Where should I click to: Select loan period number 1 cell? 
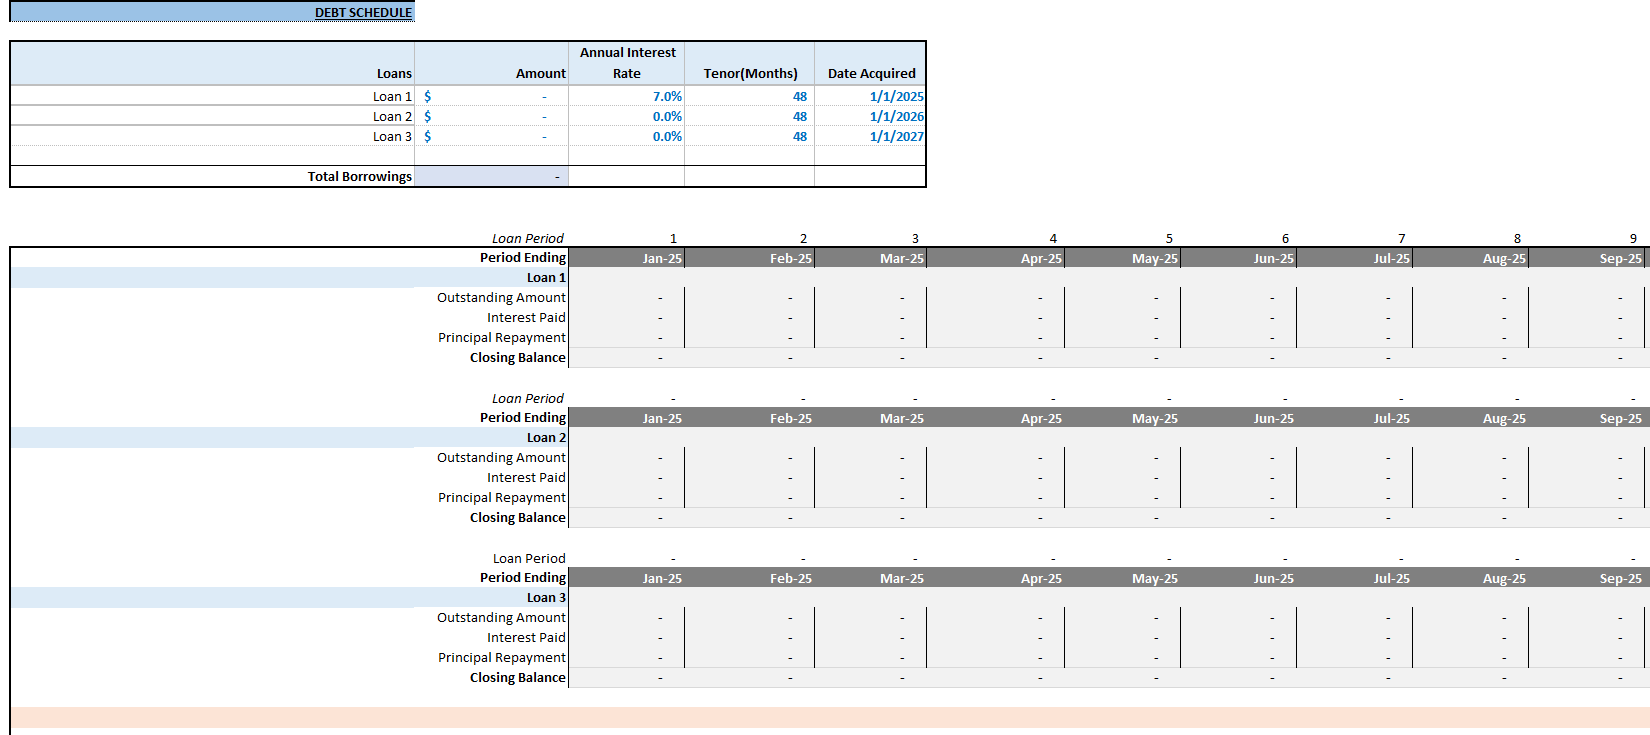tap(626, 238)
